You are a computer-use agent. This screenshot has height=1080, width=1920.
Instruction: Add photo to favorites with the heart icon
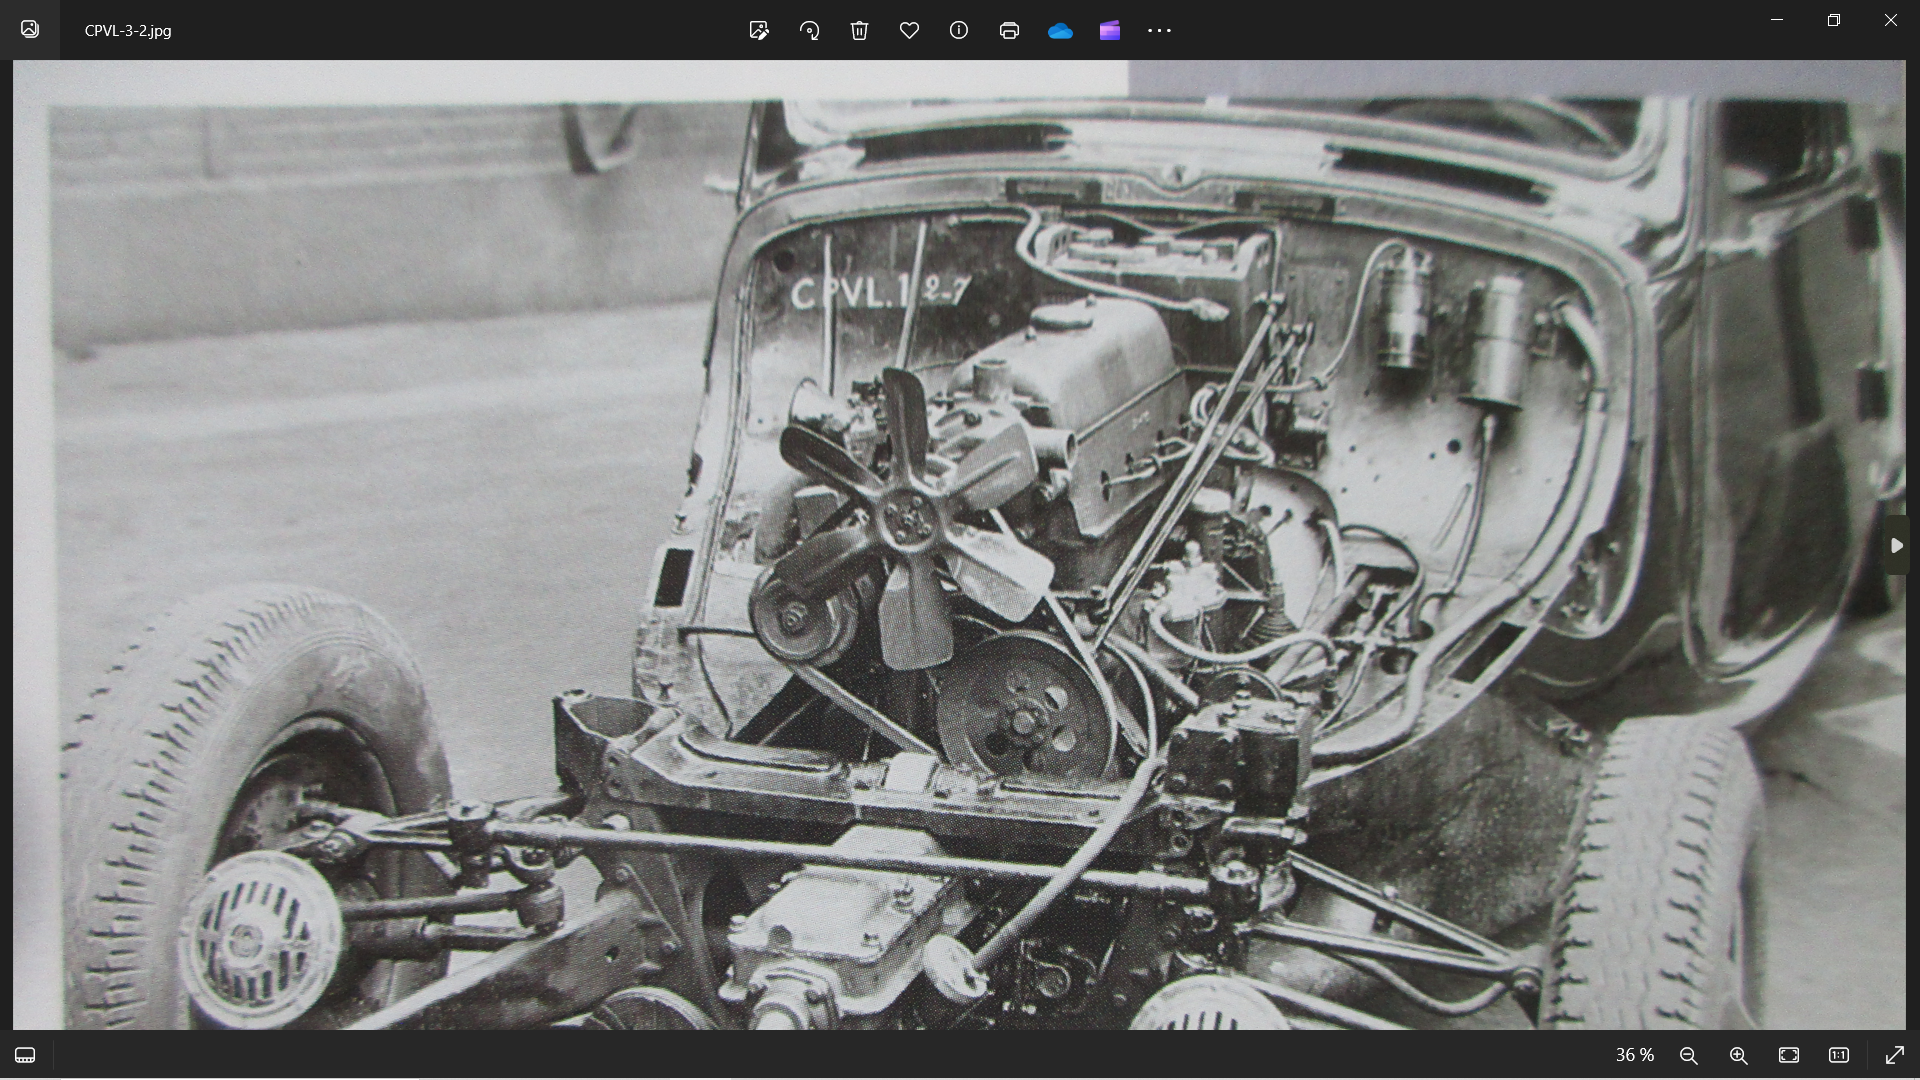click(909, 30)
